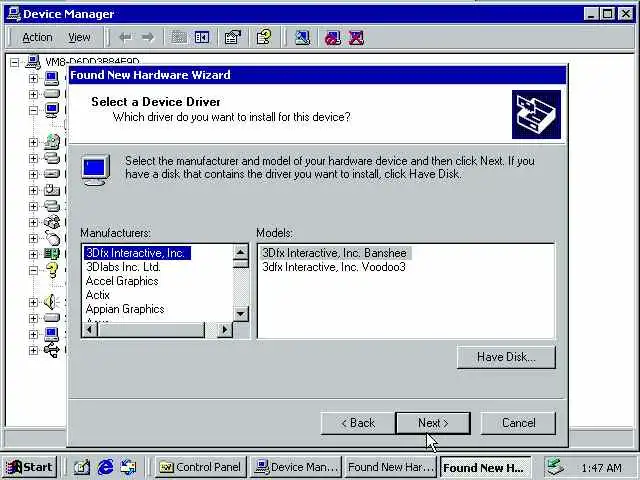This screenshot has width=640, height=480.
Task: Click the active Found New H... taskbar button
Action: point(485,467)
